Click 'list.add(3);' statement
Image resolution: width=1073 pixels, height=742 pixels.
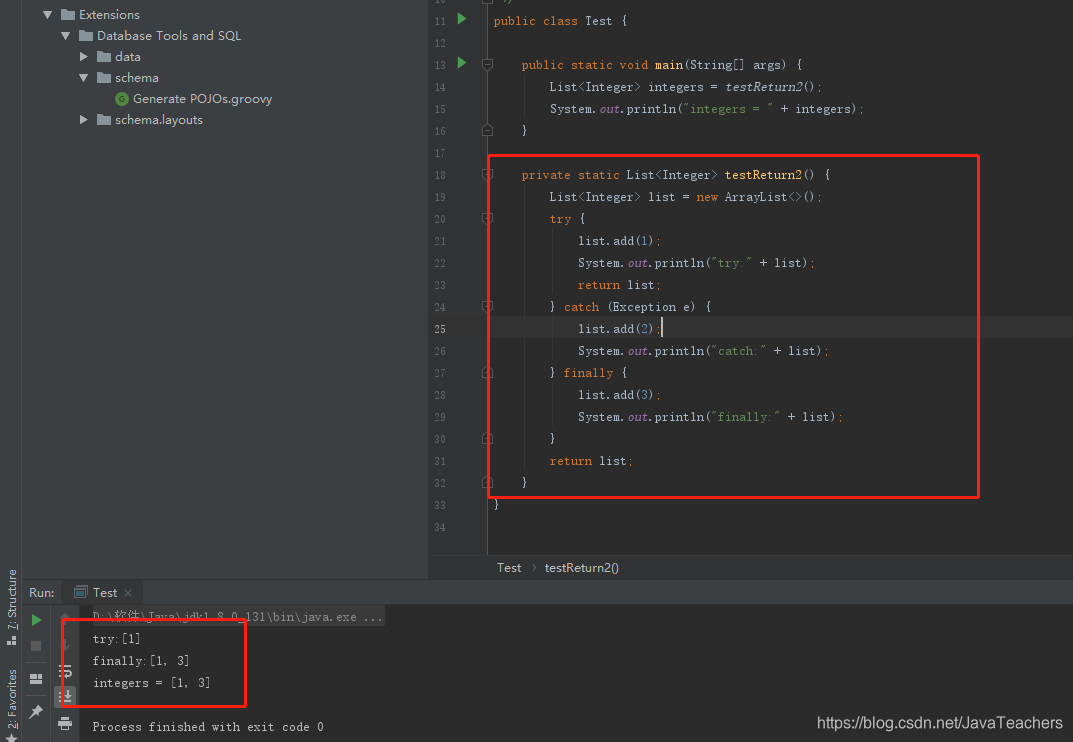coord(619,395)
